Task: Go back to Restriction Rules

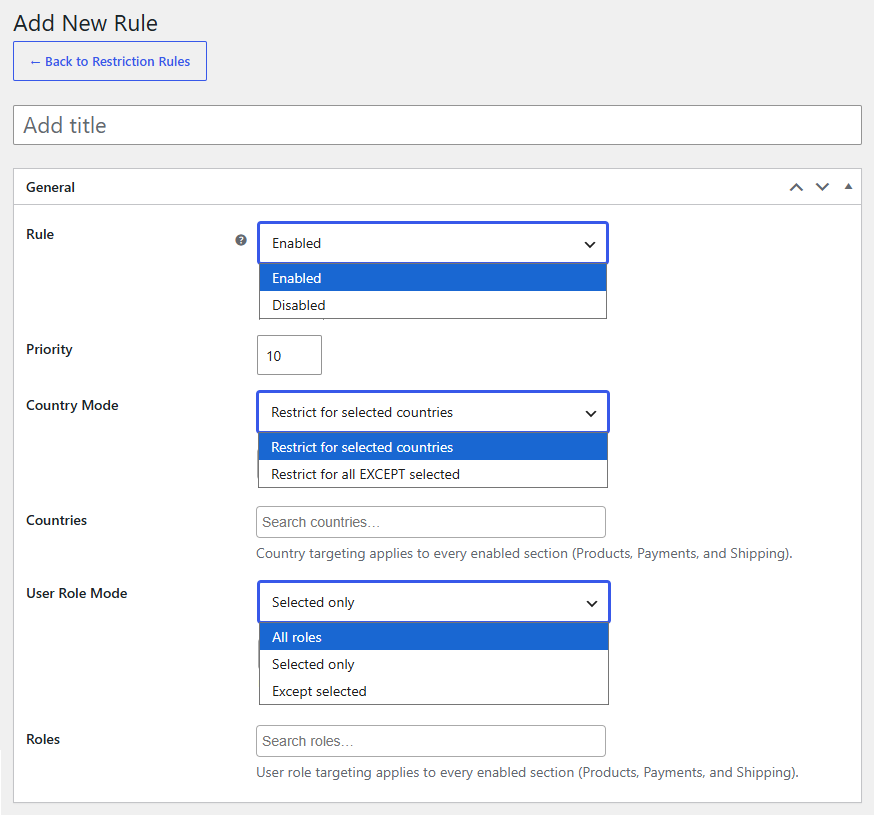Action: pos(110,61)
